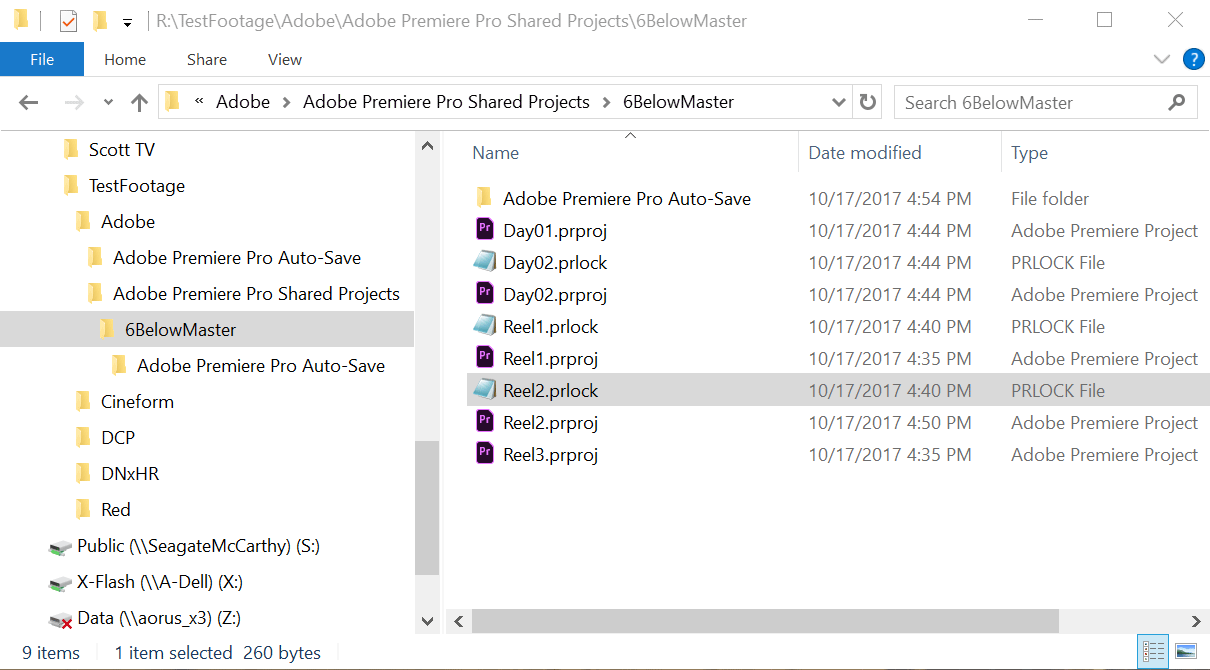Click the 6BelowMaster breadcrumb segment

[678, 102]
